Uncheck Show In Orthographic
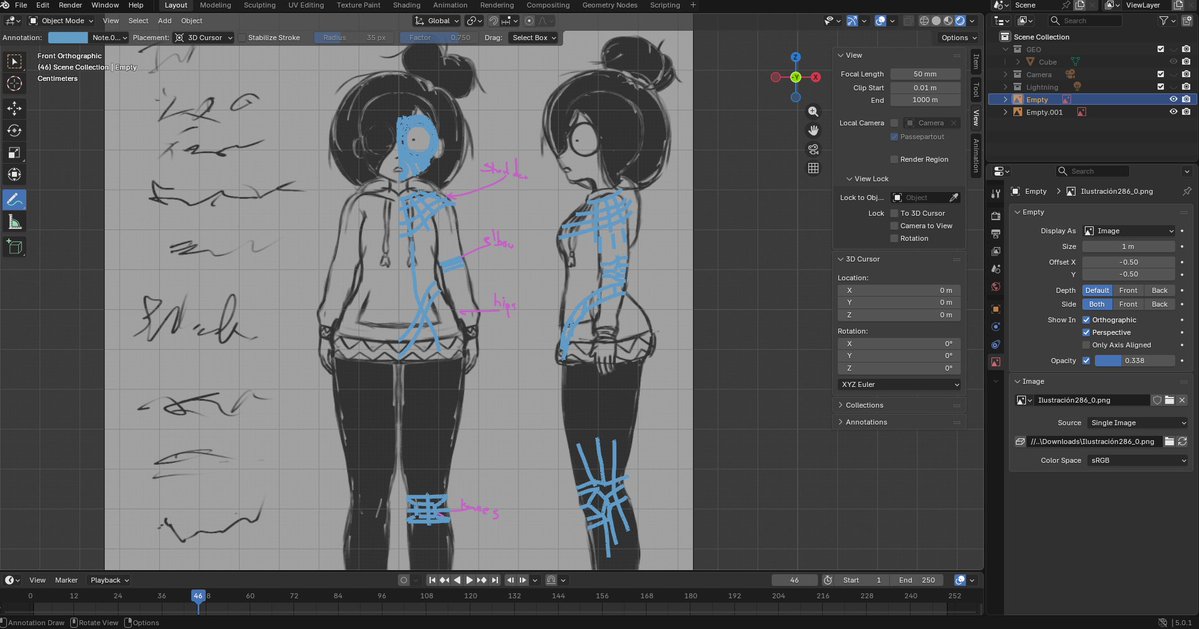The image size is (1199, 629). coord(1086,319)
